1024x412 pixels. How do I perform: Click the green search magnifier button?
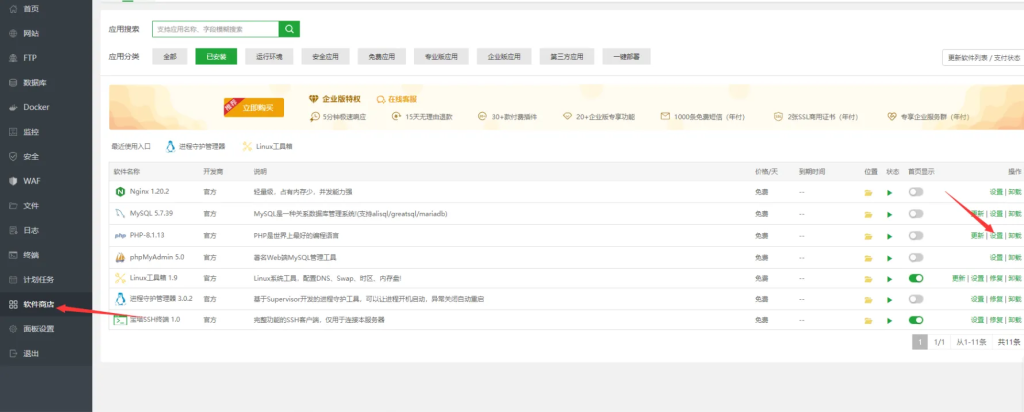(x=289, y=29)
